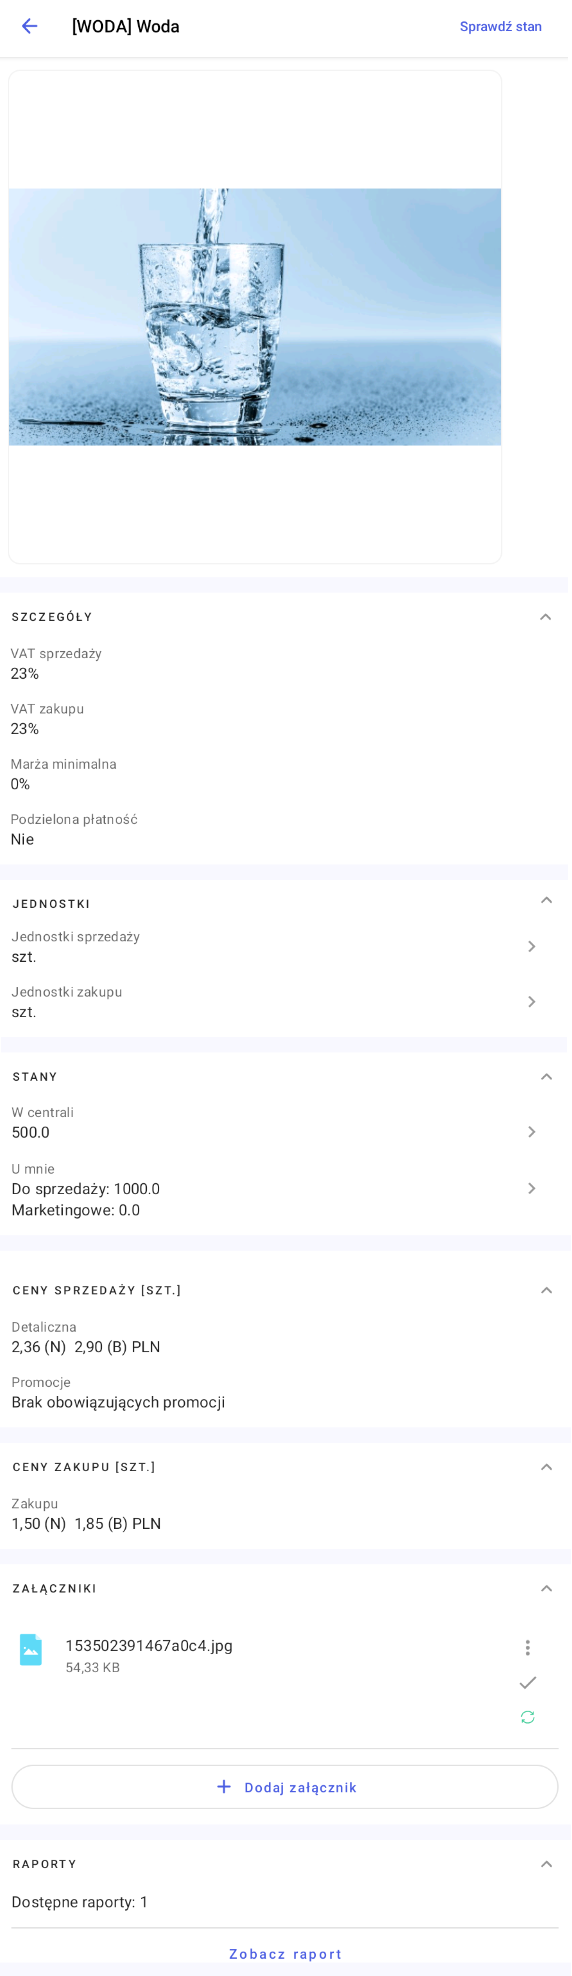This screenshot has width=572, height=1976.
Task: Click the Dodaj załącznik button
Action: coord(285,1787)
